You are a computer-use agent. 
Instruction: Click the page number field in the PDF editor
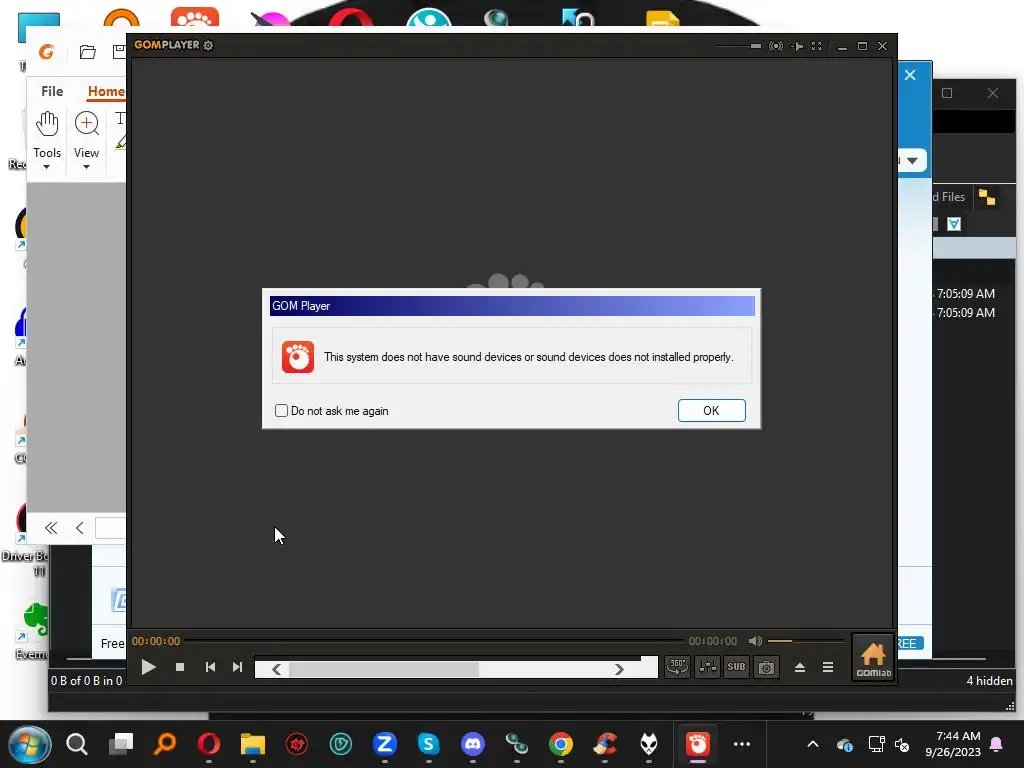pos(110,528)
